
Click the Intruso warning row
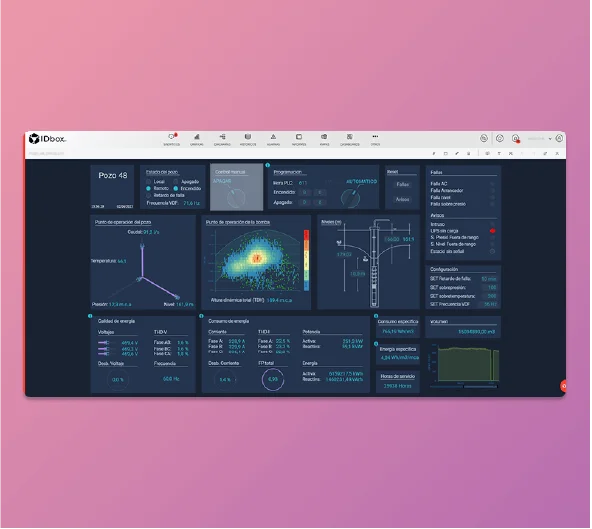click(463, 224)
